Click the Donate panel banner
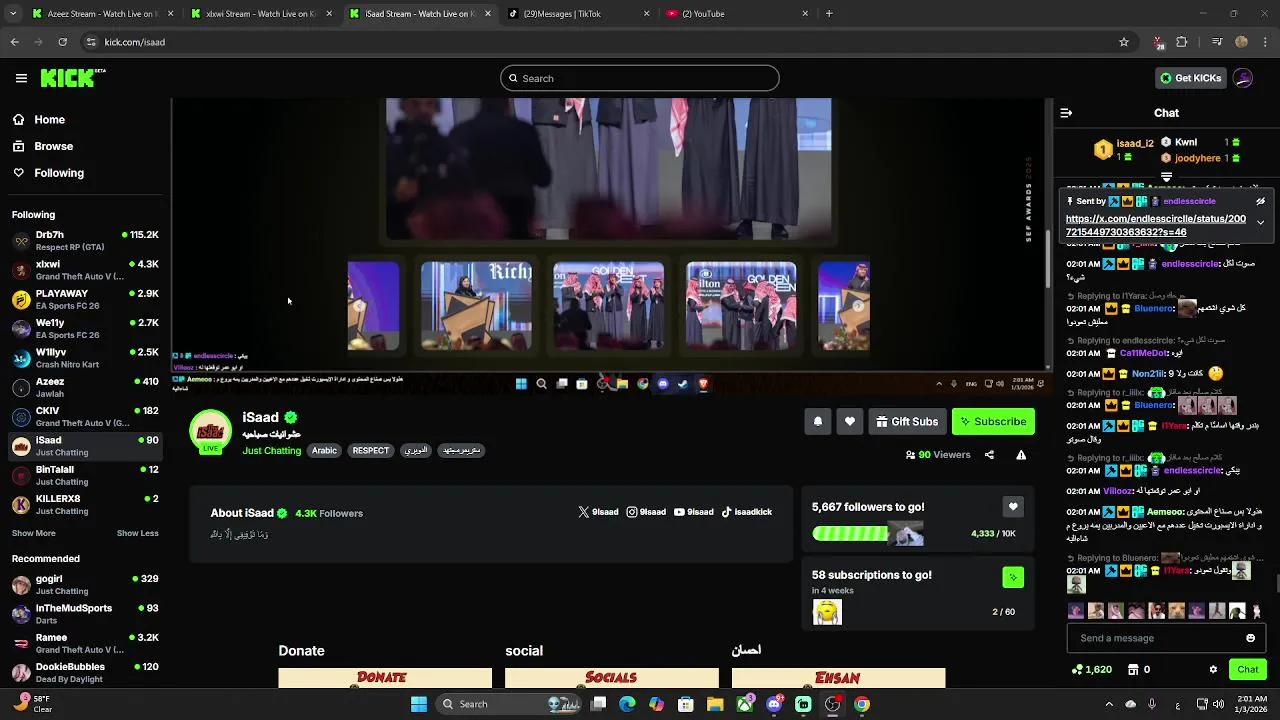This screenshot has height=720, width=1280. (x=385, y=678)
